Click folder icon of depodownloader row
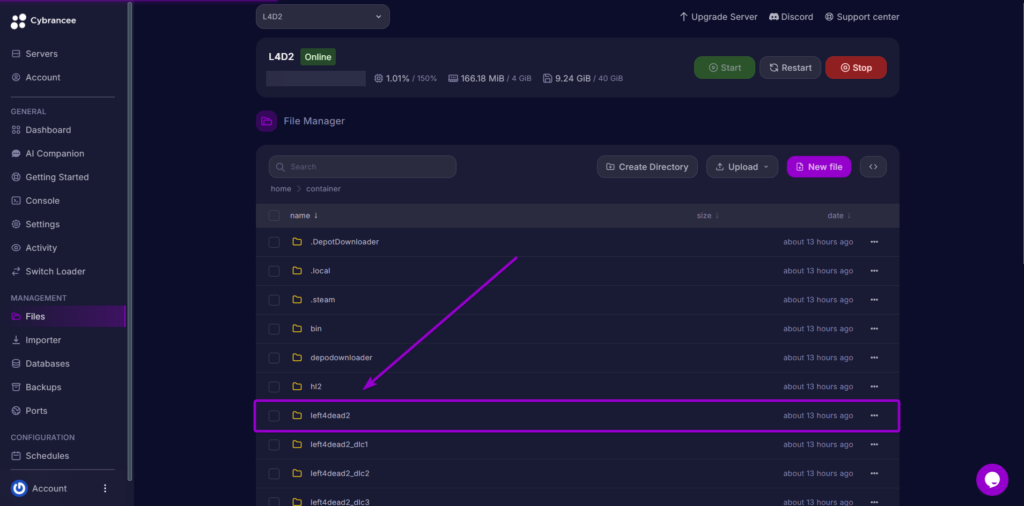The width and height of the screenshot is (1024, 506). 297,358
